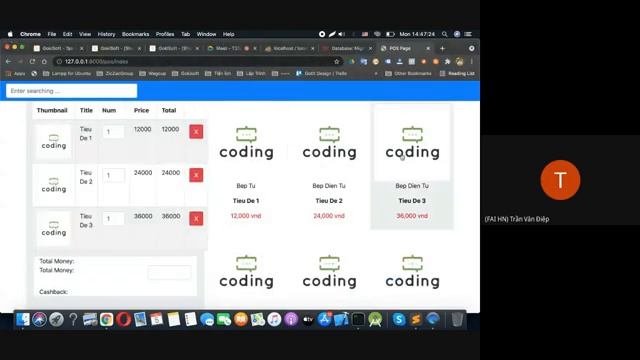Remove the Tieu De 3 cart row
The image size is (640, 360).
[196, 218]
